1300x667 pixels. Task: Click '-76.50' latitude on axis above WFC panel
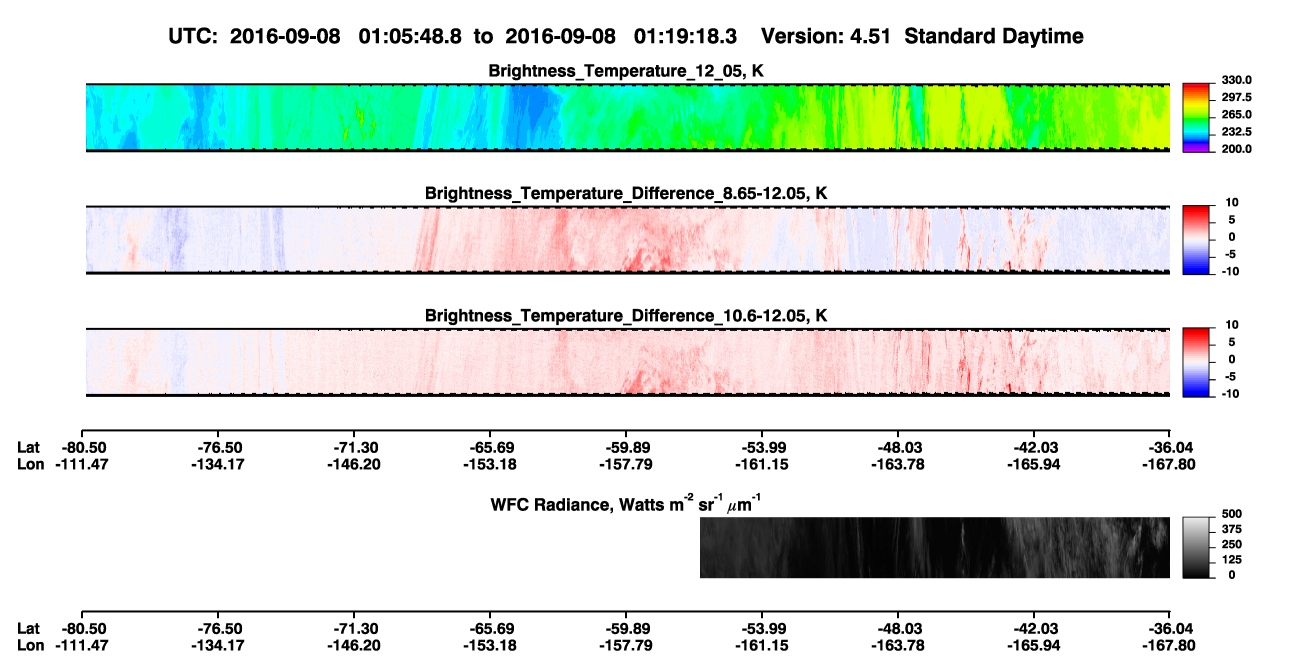[220, 447]
